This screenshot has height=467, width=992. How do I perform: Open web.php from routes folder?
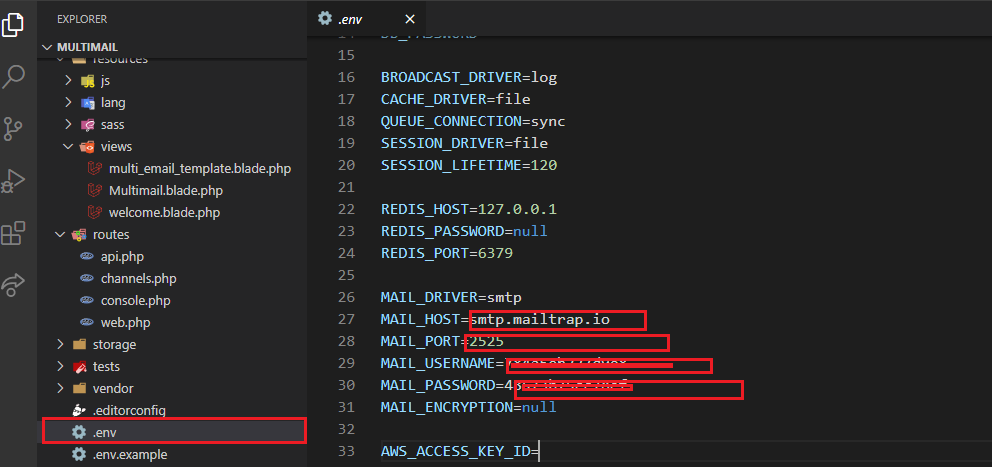[125, 322]
